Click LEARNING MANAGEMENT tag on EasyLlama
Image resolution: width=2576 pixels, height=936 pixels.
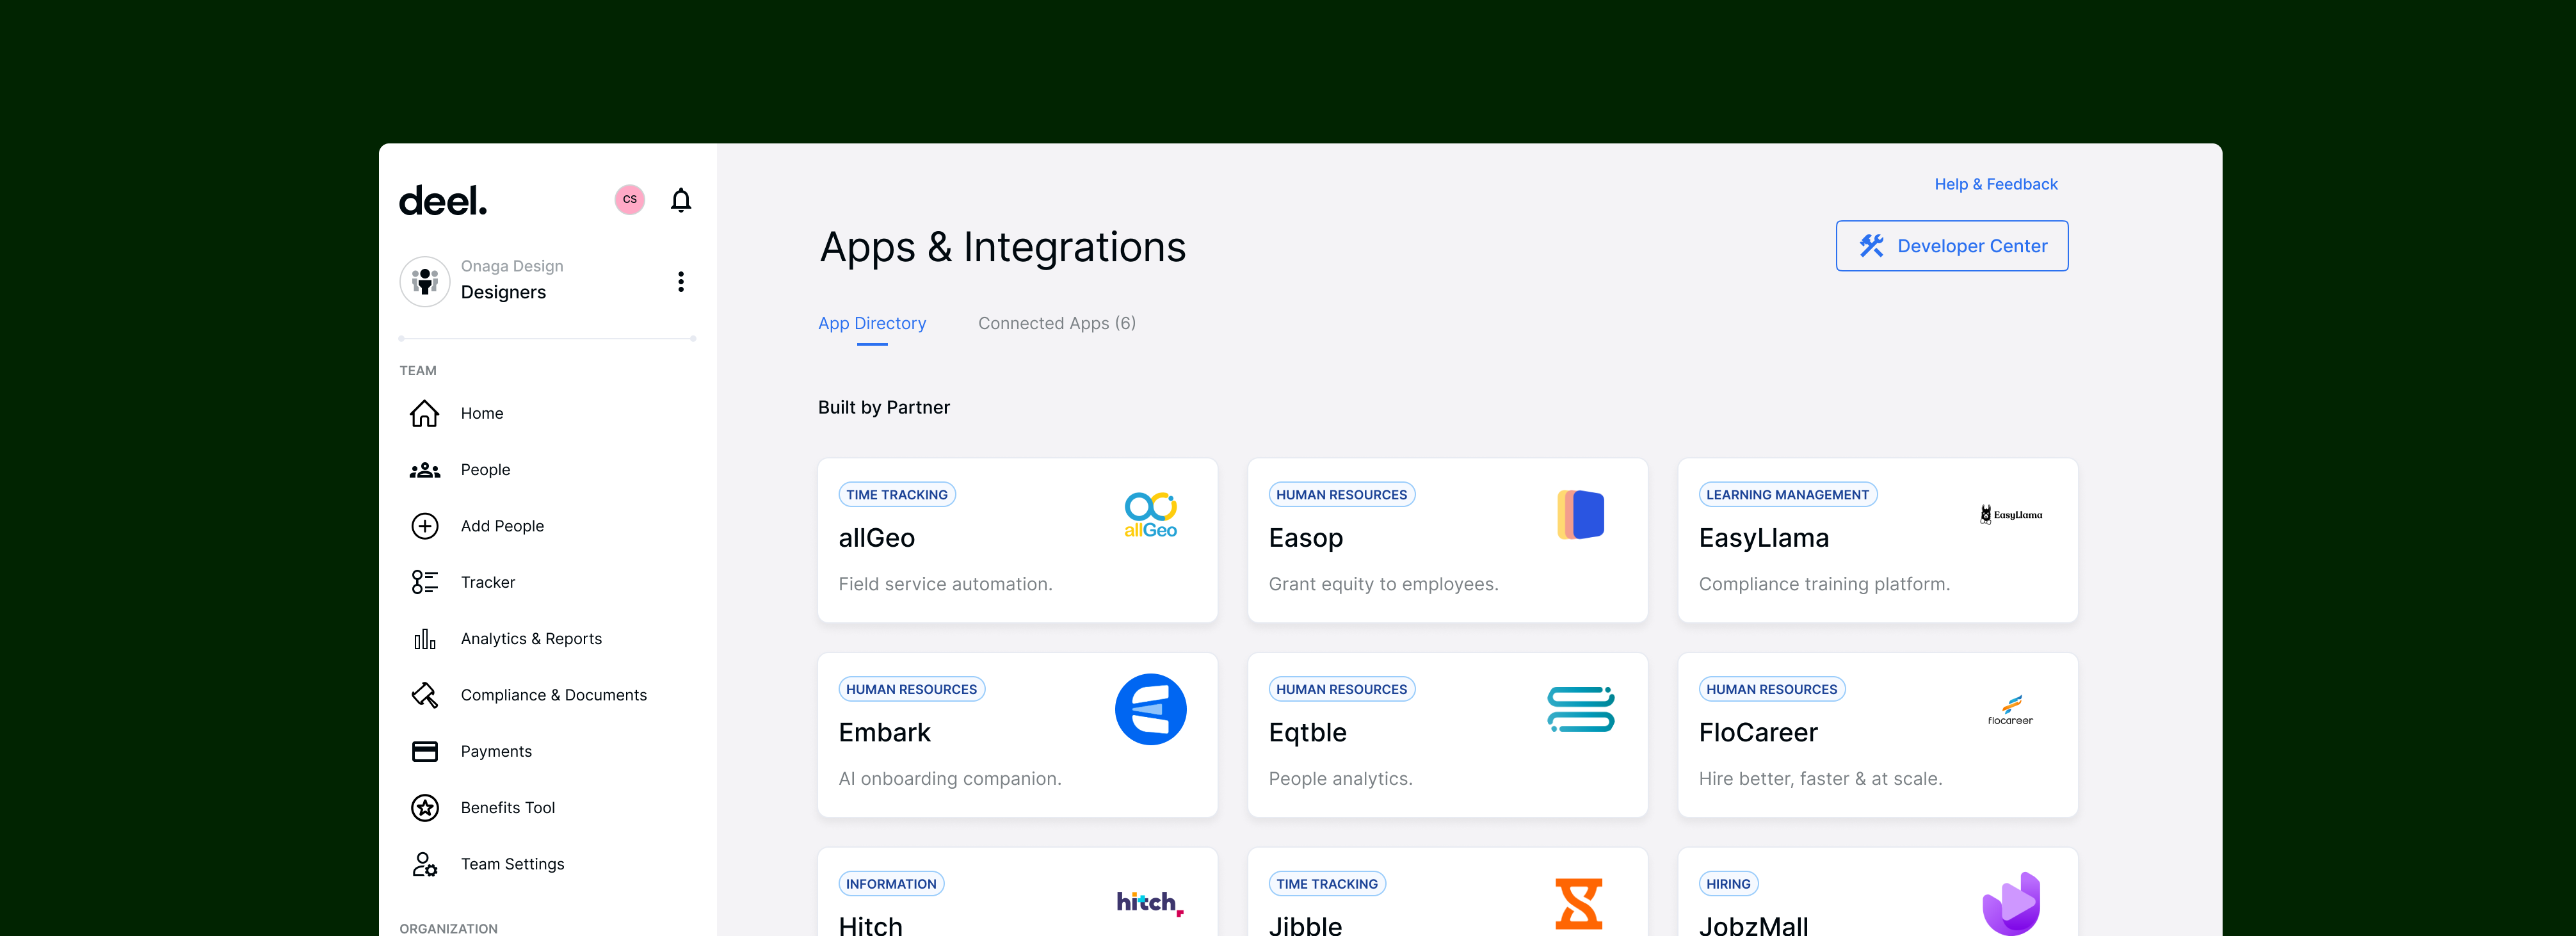click(x=1787, y=495)
